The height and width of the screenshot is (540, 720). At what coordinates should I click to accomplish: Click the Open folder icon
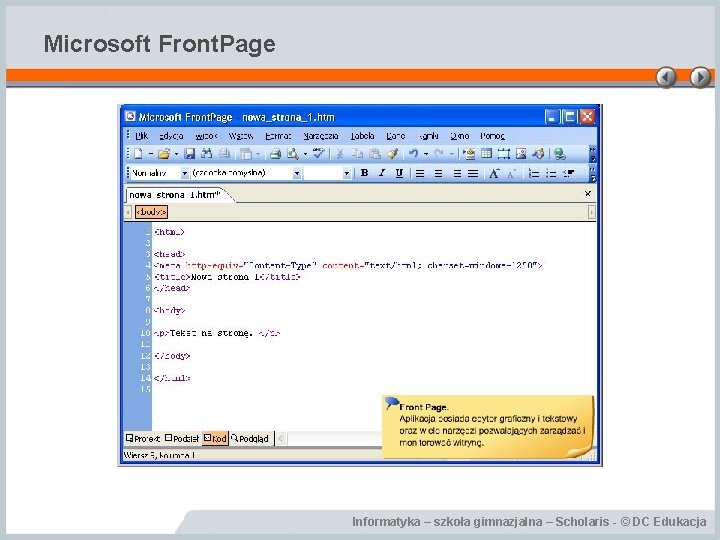click(163, 154)
